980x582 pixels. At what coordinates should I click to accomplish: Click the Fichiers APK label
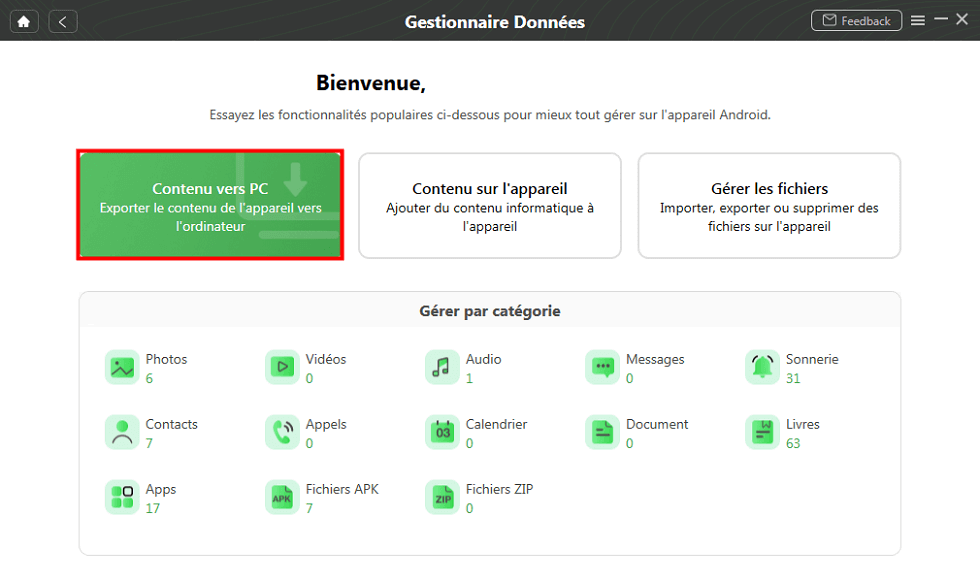[x=342, y=489]
